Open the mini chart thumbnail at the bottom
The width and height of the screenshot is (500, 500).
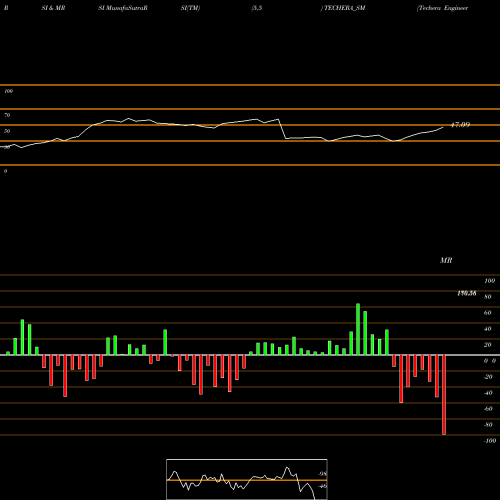[x=247, y=479]
